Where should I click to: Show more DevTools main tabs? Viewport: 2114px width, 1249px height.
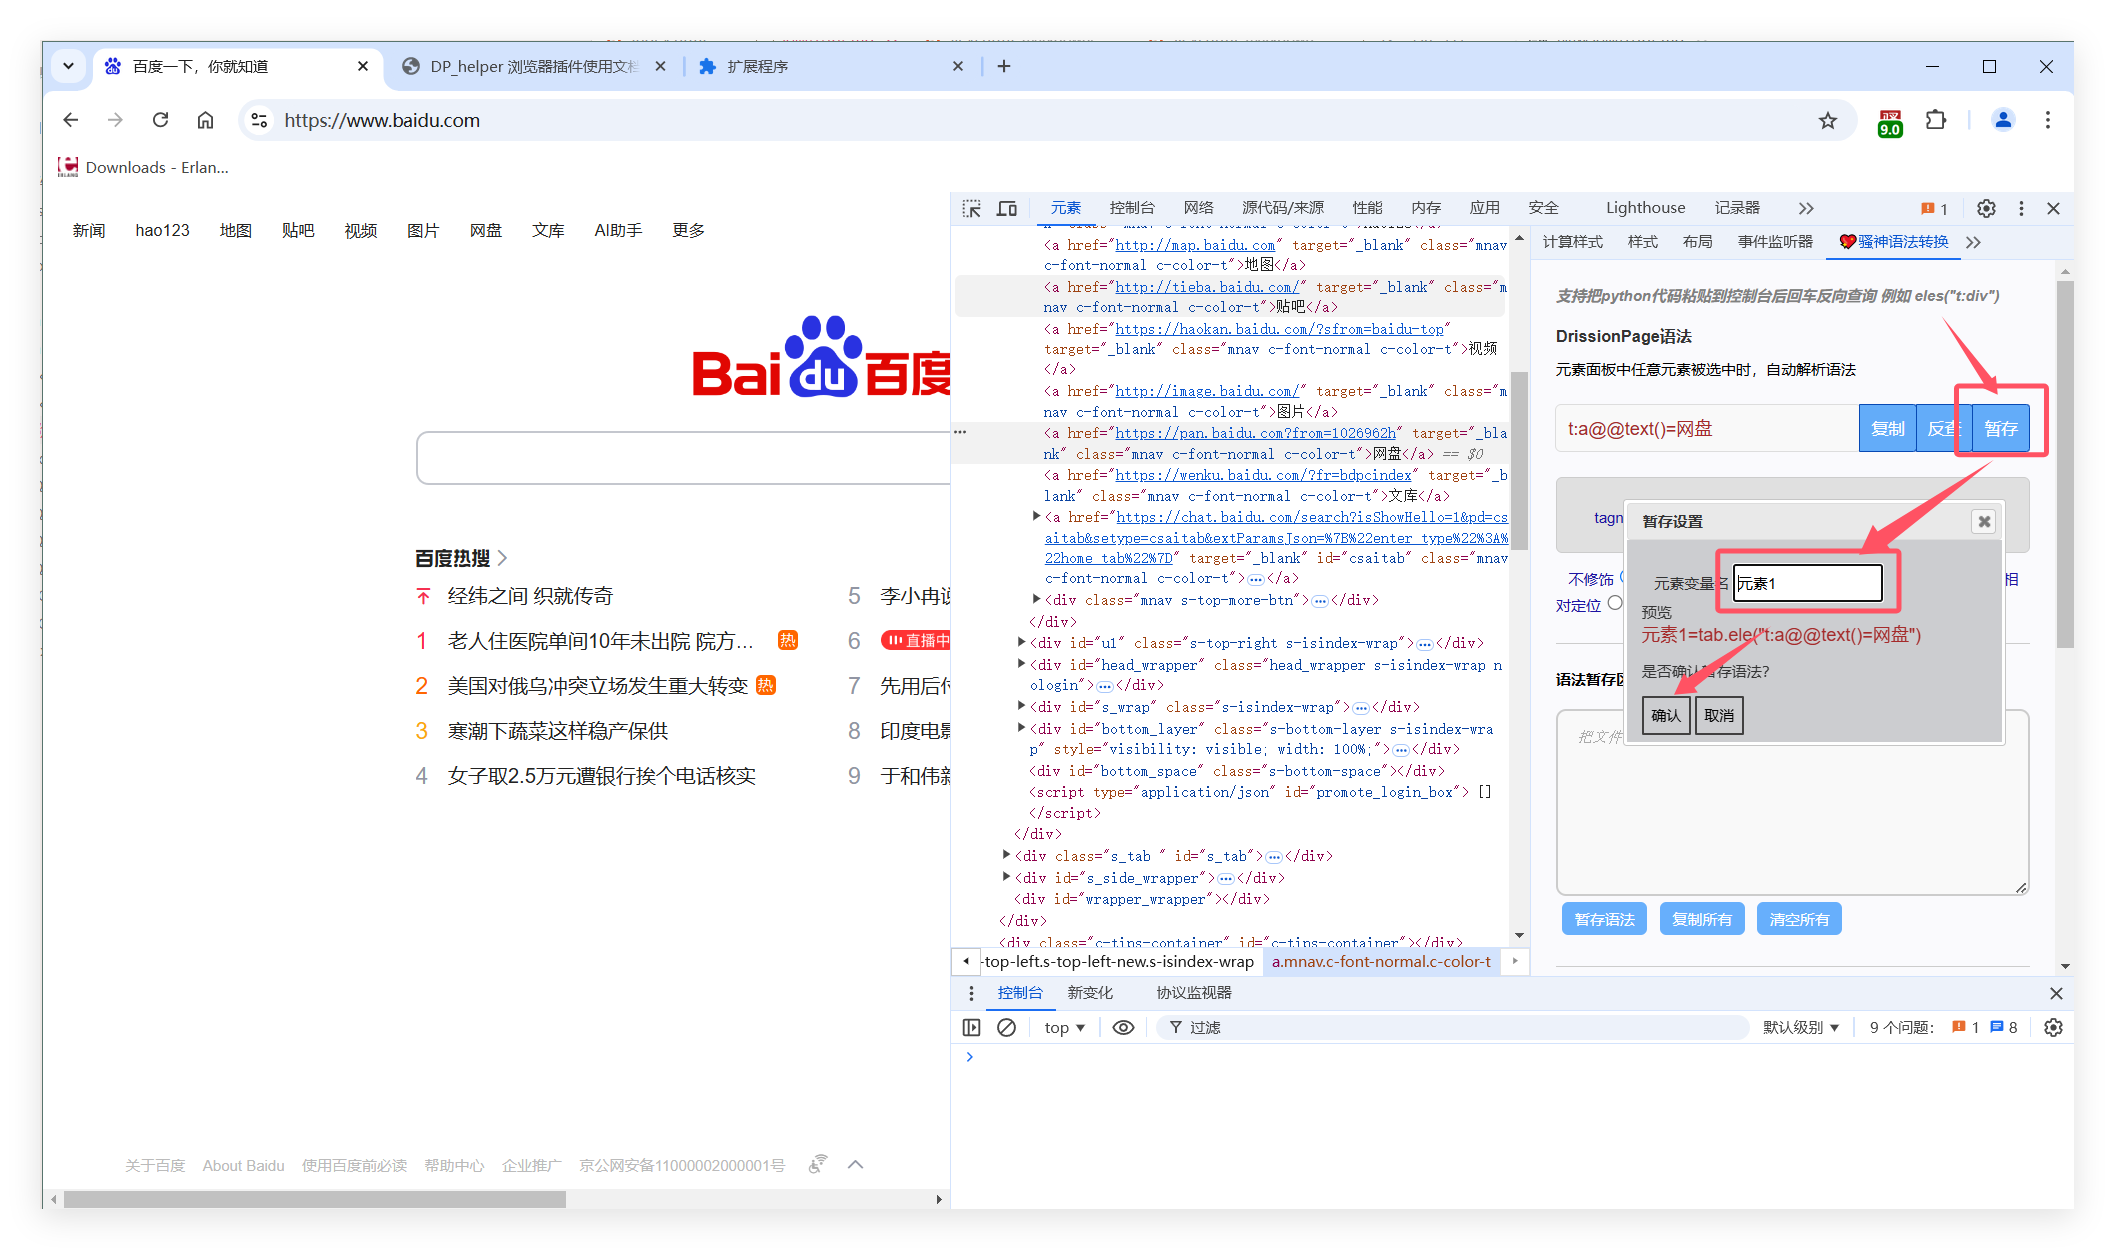click(1805, 208)
